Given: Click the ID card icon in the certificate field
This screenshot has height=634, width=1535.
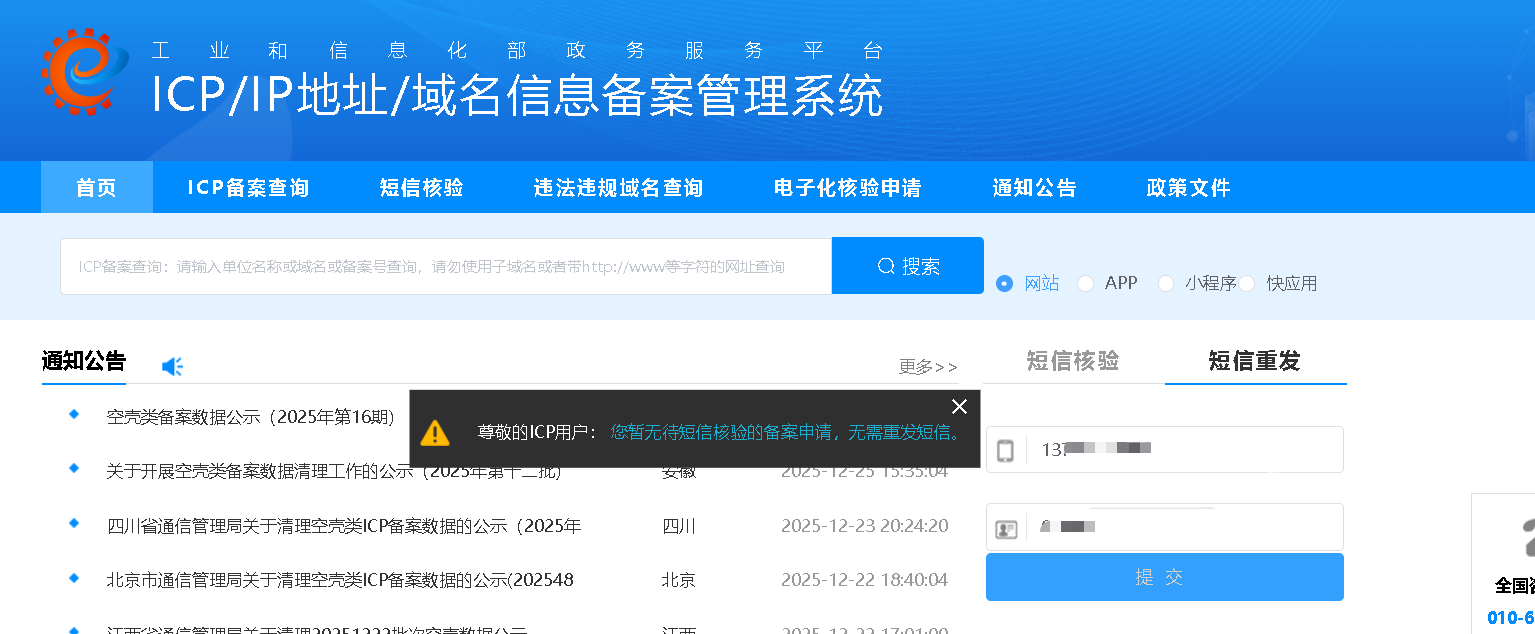Looking at the screenshot, I should click(1006, 528).
